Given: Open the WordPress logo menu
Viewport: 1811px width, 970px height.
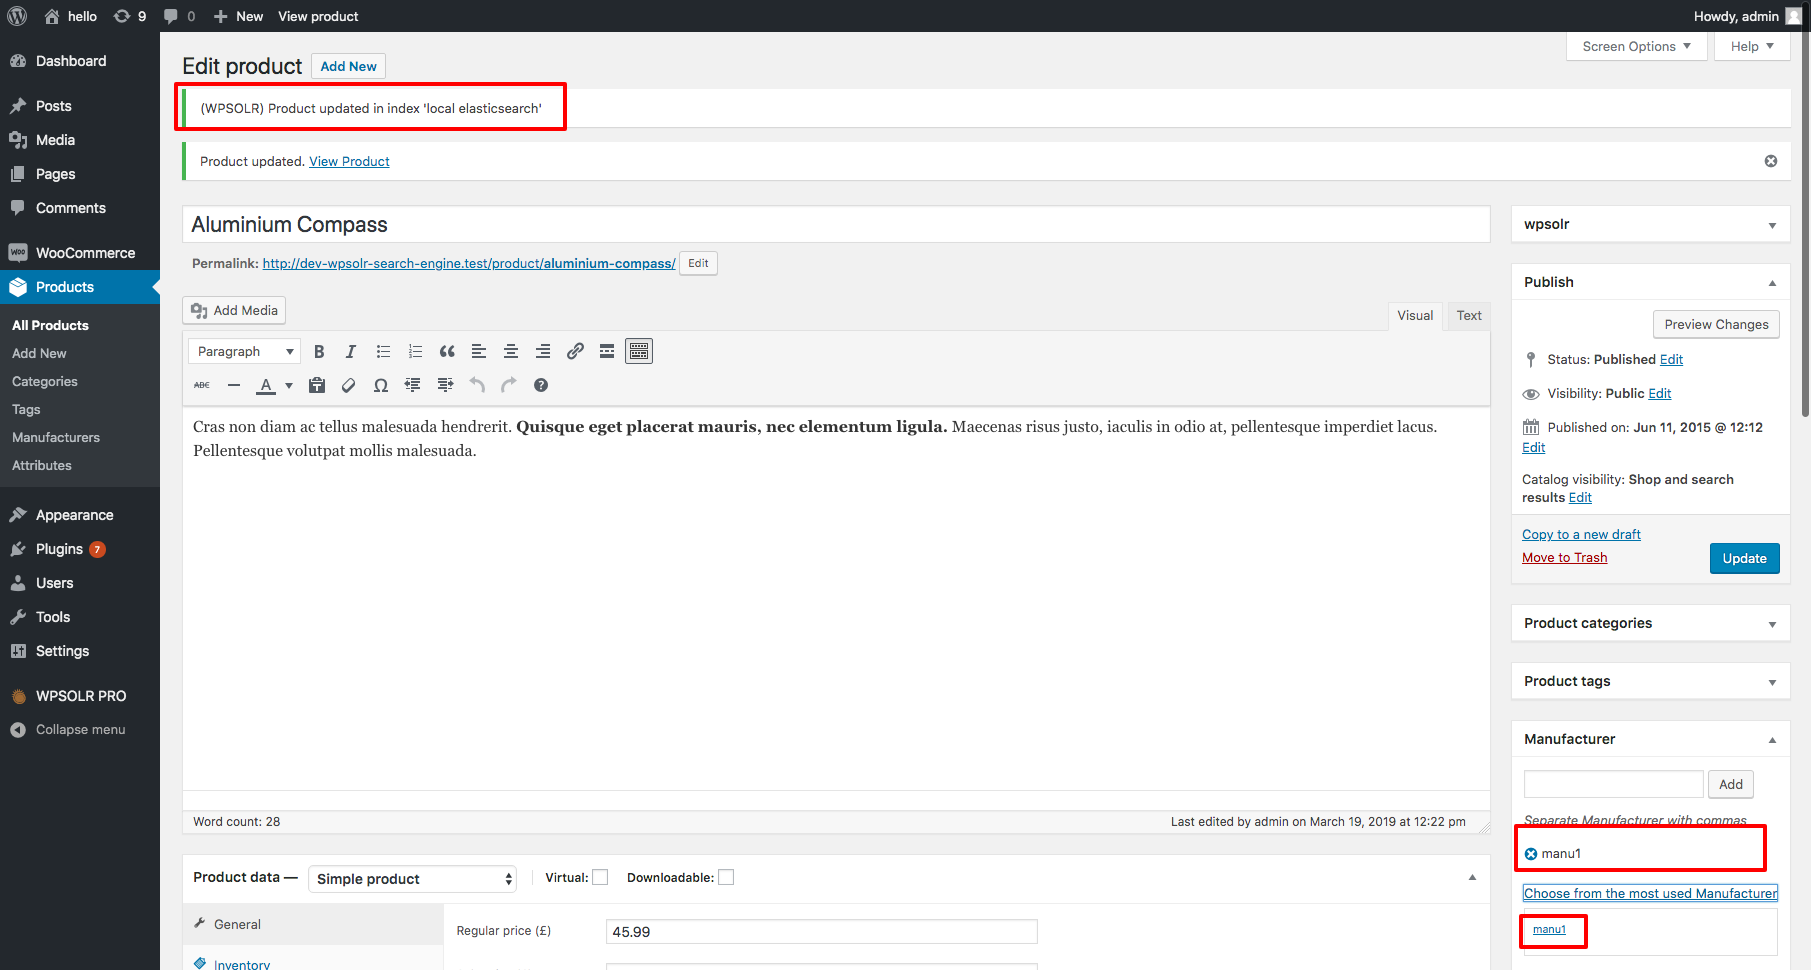Looking at the screenshot, I should [x=17, y=16].
